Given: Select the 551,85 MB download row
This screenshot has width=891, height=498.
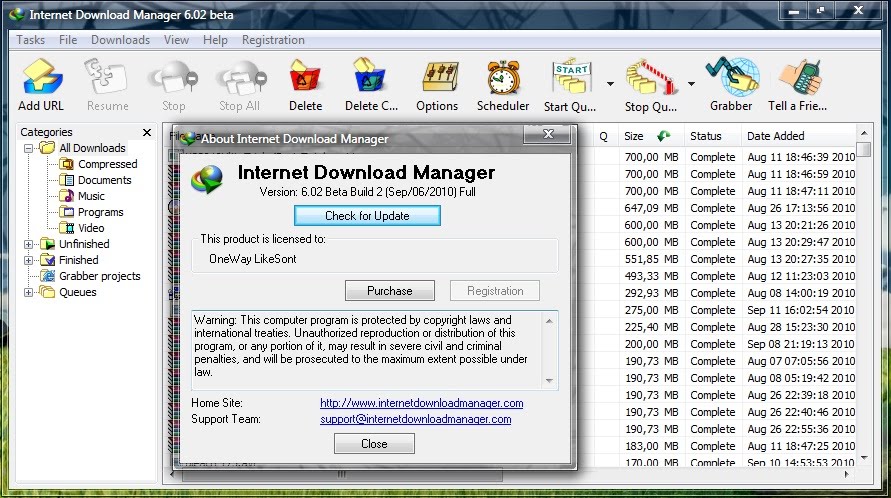Looking at the screenshot, I should coord(723,259).
